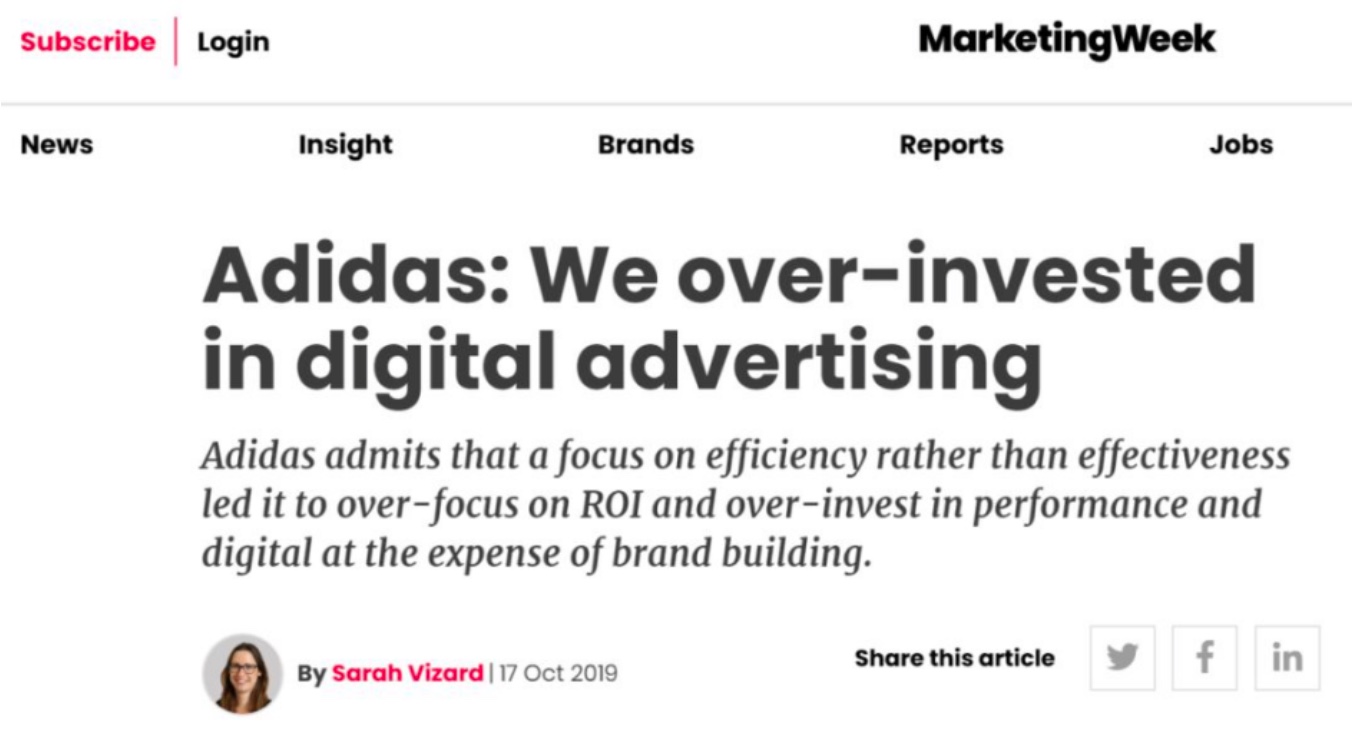The width and height of the screenshot is (1352, 730).
Task: Open the News section
Action: 56,144
